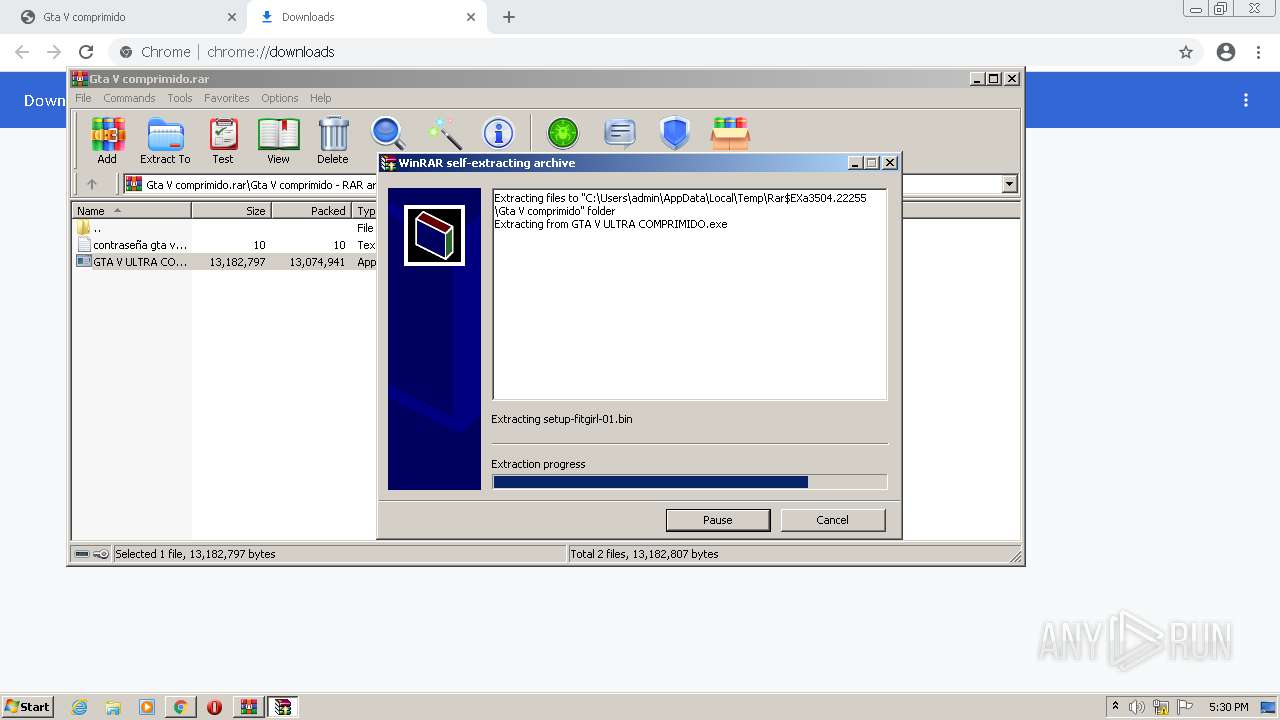The image size is (1280, 720).
Task: Close the Gta V comprimido tab
Action: (x=232, y=17)
